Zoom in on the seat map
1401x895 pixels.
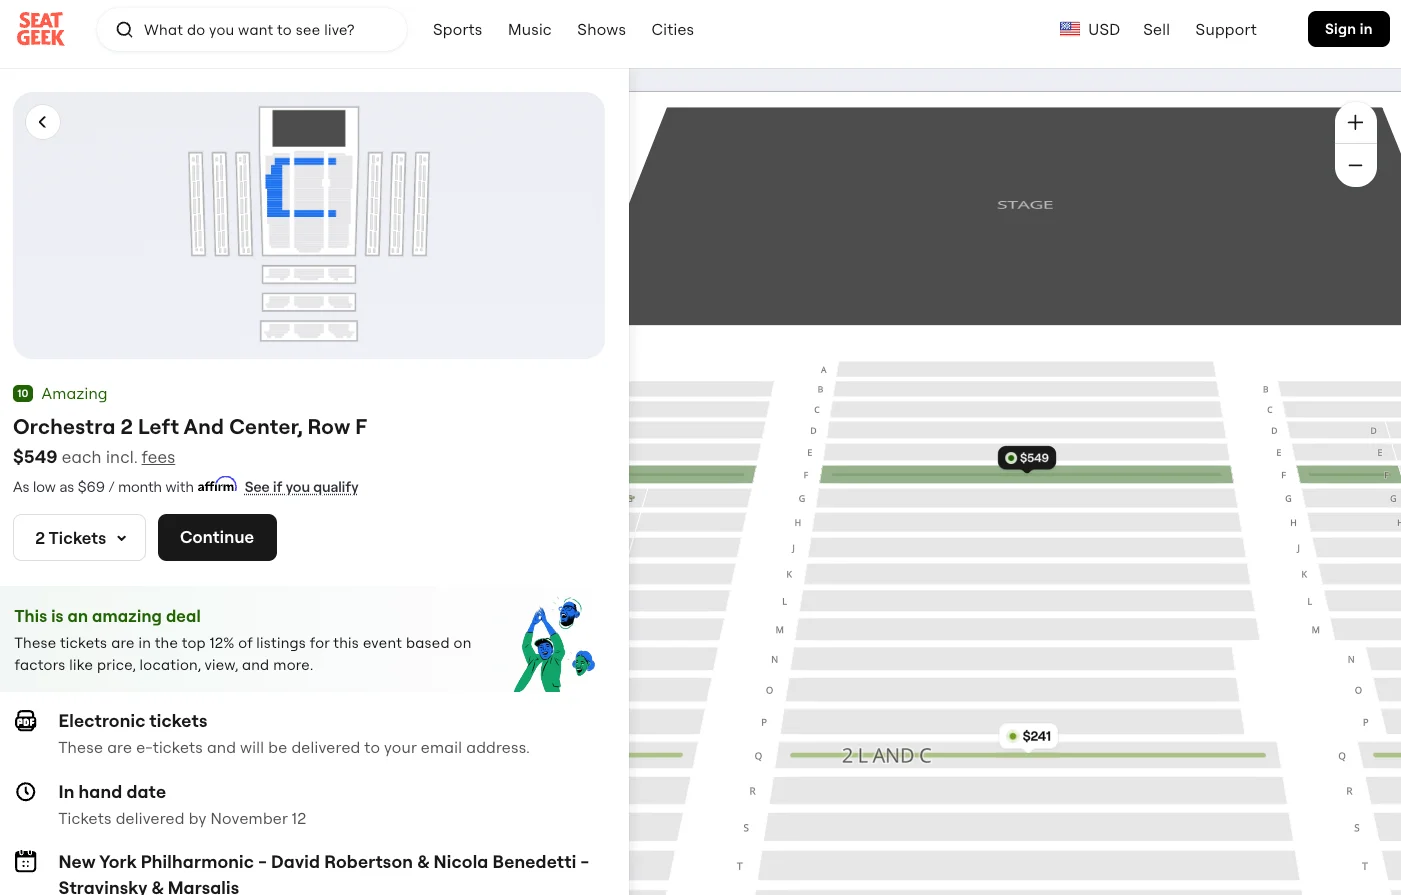pos(1355,123)
